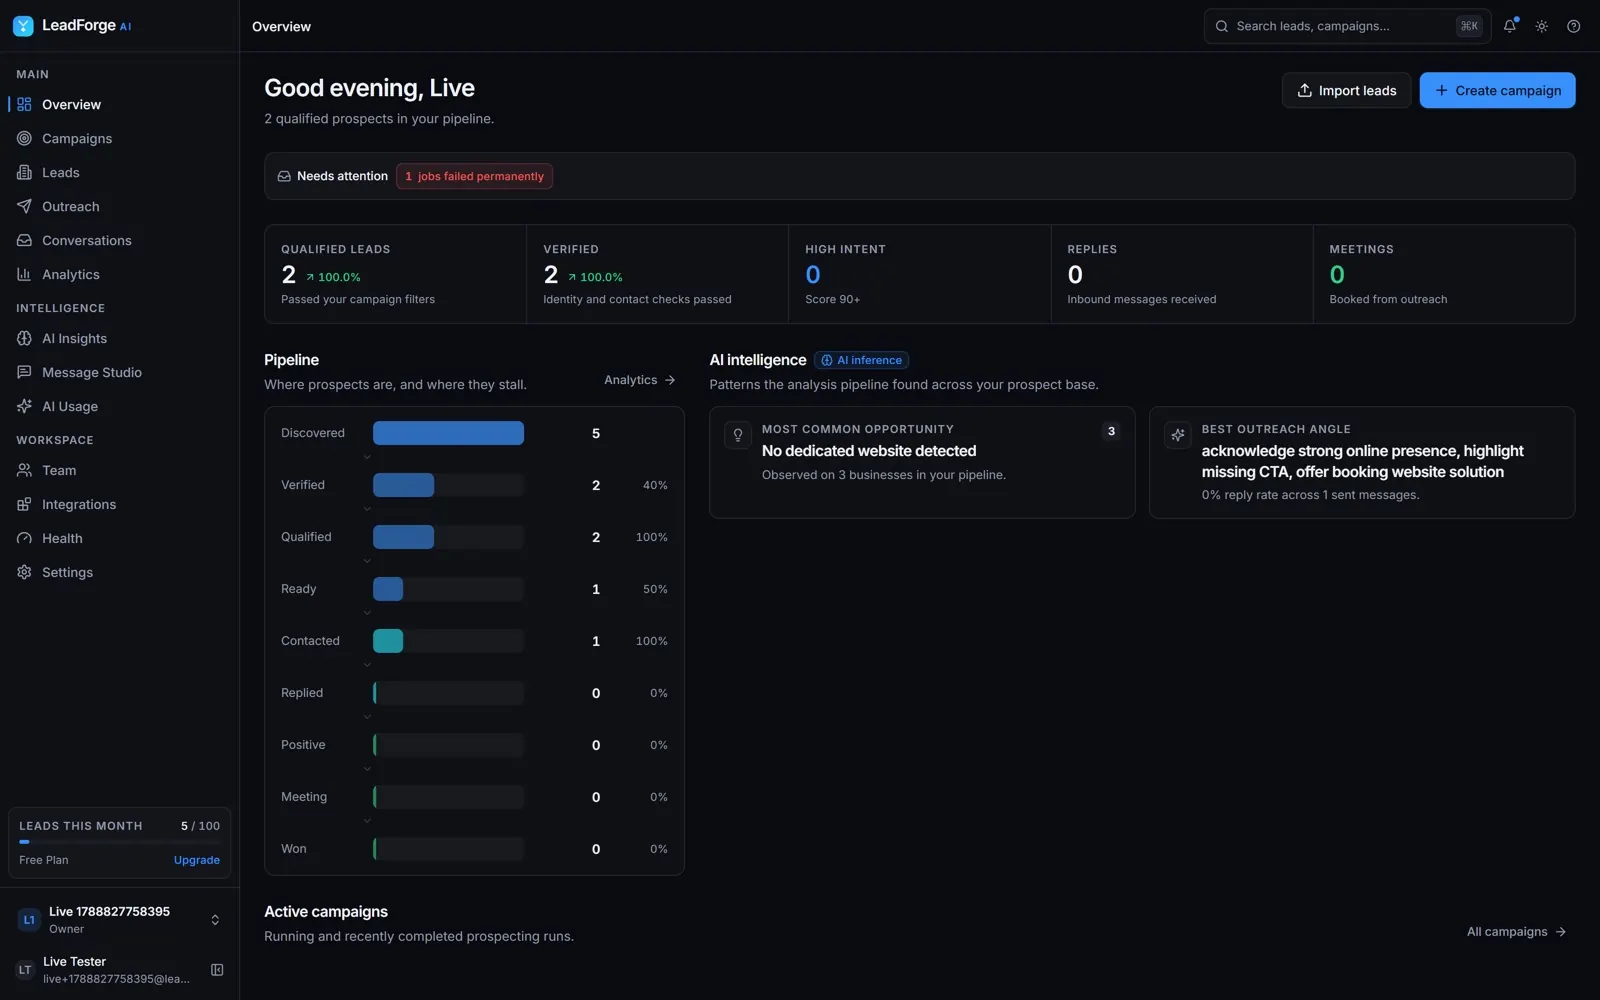Click the LT user avatar
Image resolution: width=1600 pixels, height=1000 pixels.
25,970
